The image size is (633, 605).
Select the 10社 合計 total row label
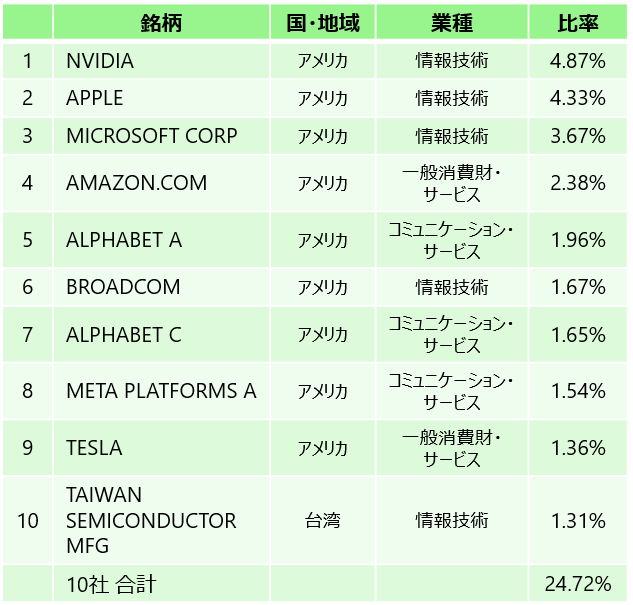111,584
